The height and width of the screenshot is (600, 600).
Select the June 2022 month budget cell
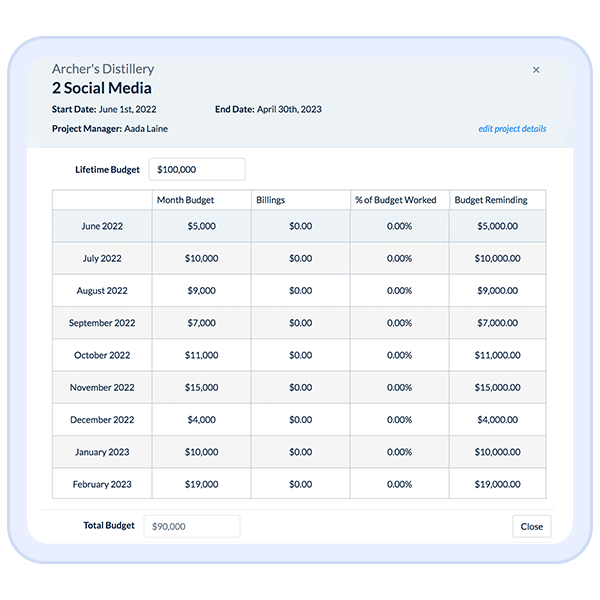(201, 226)
